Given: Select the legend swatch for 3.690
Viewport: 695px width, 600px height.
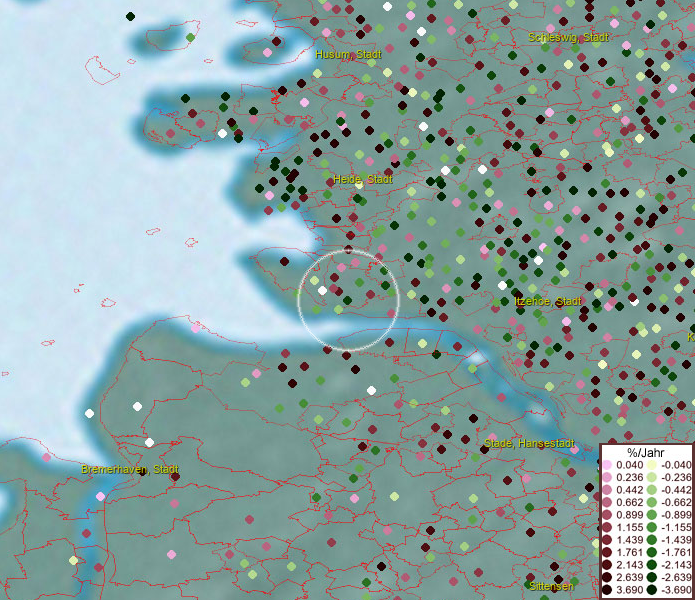Looking at the screenshot, I should coord(607,590).
